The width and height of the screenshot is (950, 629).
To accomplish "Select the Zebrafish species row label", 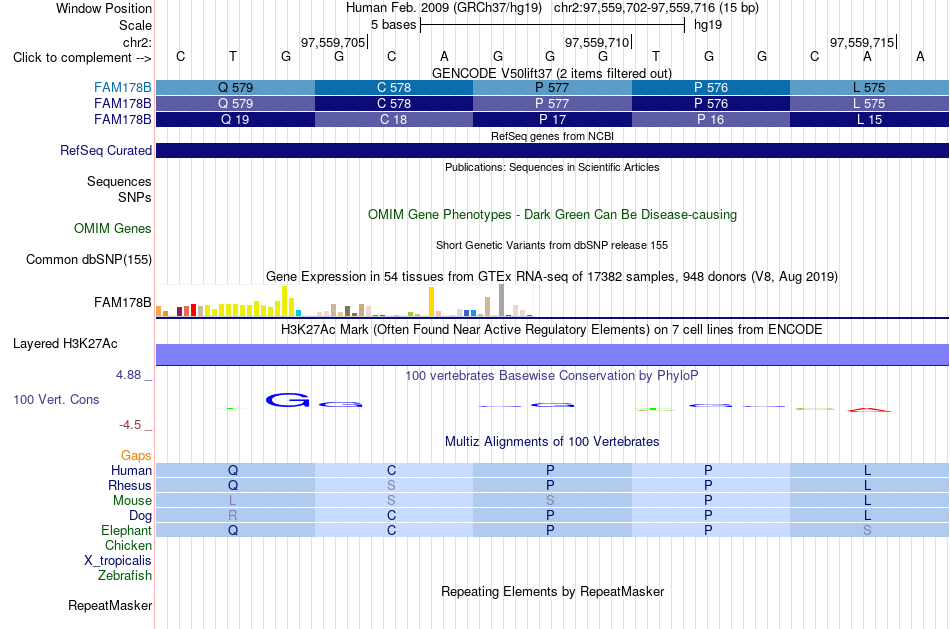I will (x=125, y=576).
